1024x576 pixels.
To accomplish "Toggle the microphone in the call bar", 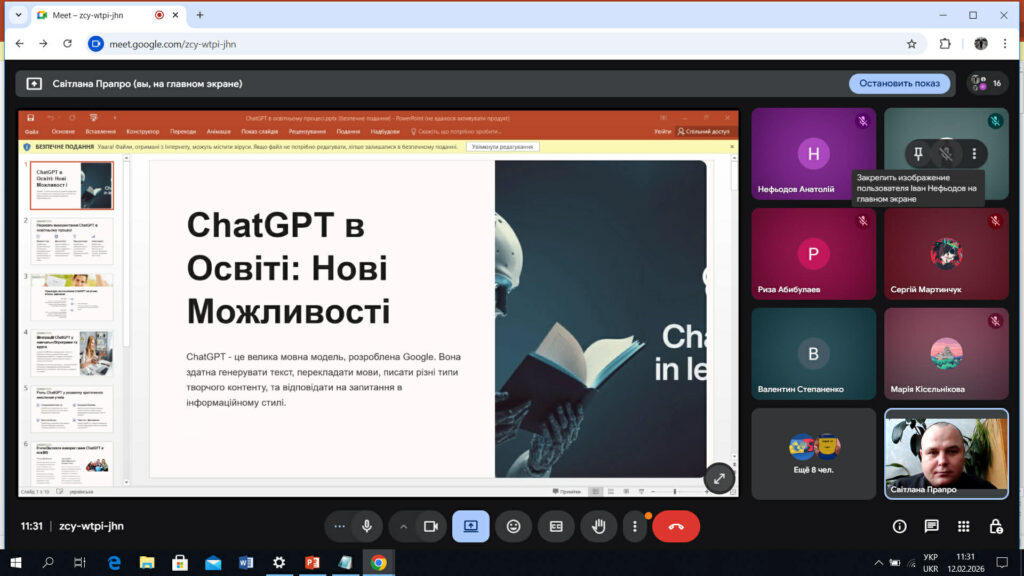I will (x=367, y=526).
